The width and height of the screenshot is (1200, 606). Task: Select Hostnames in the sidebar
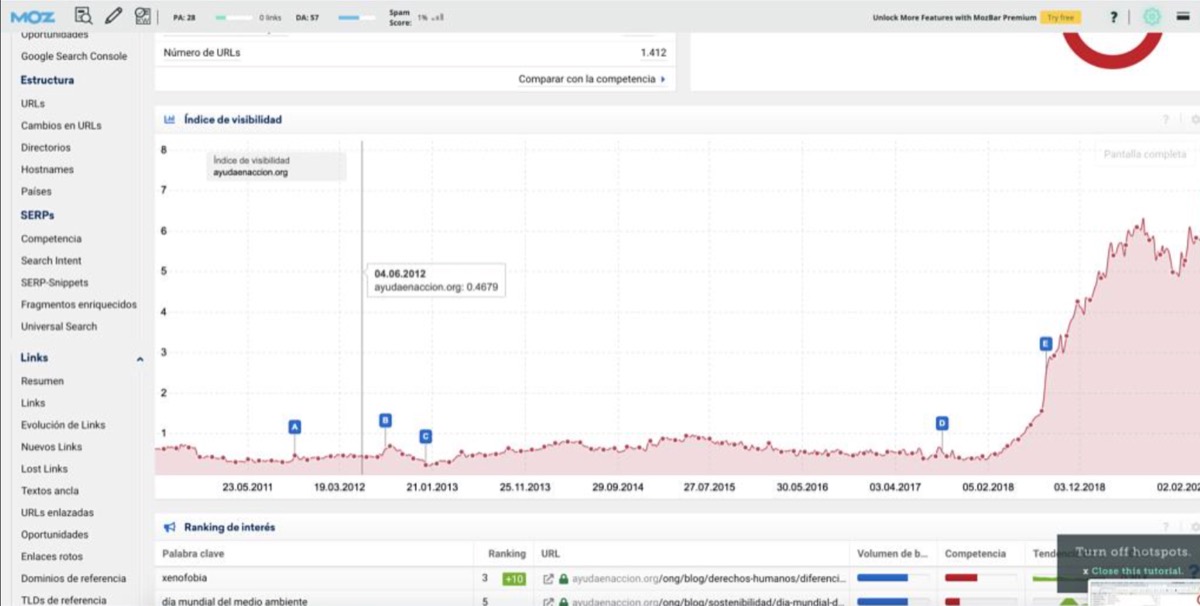[x=47, y=169]
